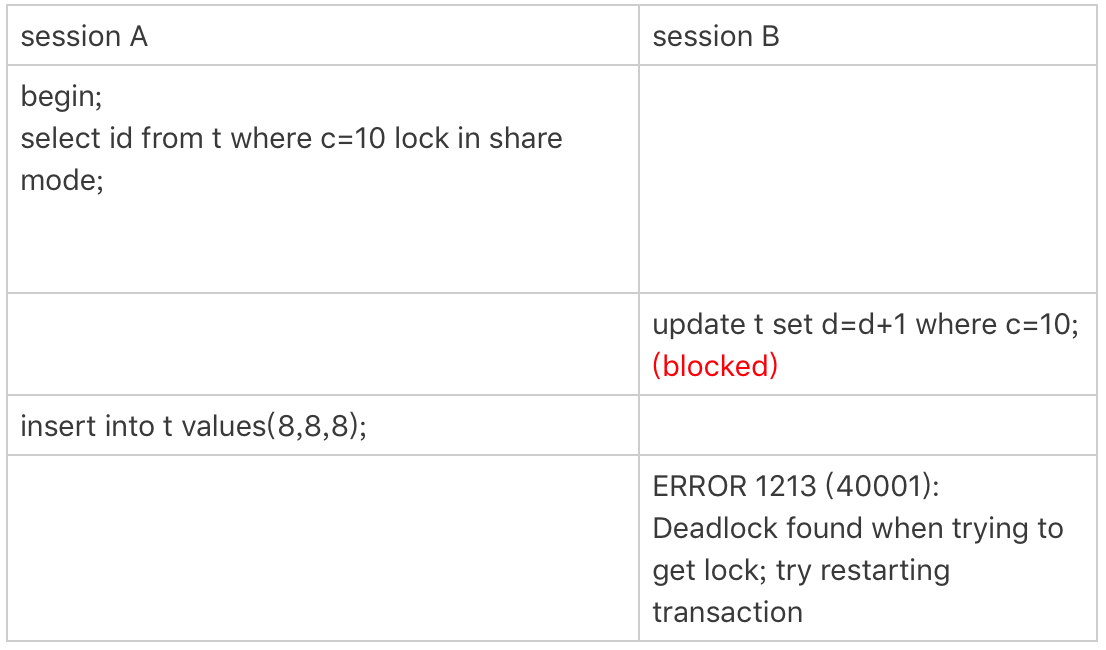Click the red (blocked) label
This screenshot has width=1106, height=650.
click(x=715, y=366)
